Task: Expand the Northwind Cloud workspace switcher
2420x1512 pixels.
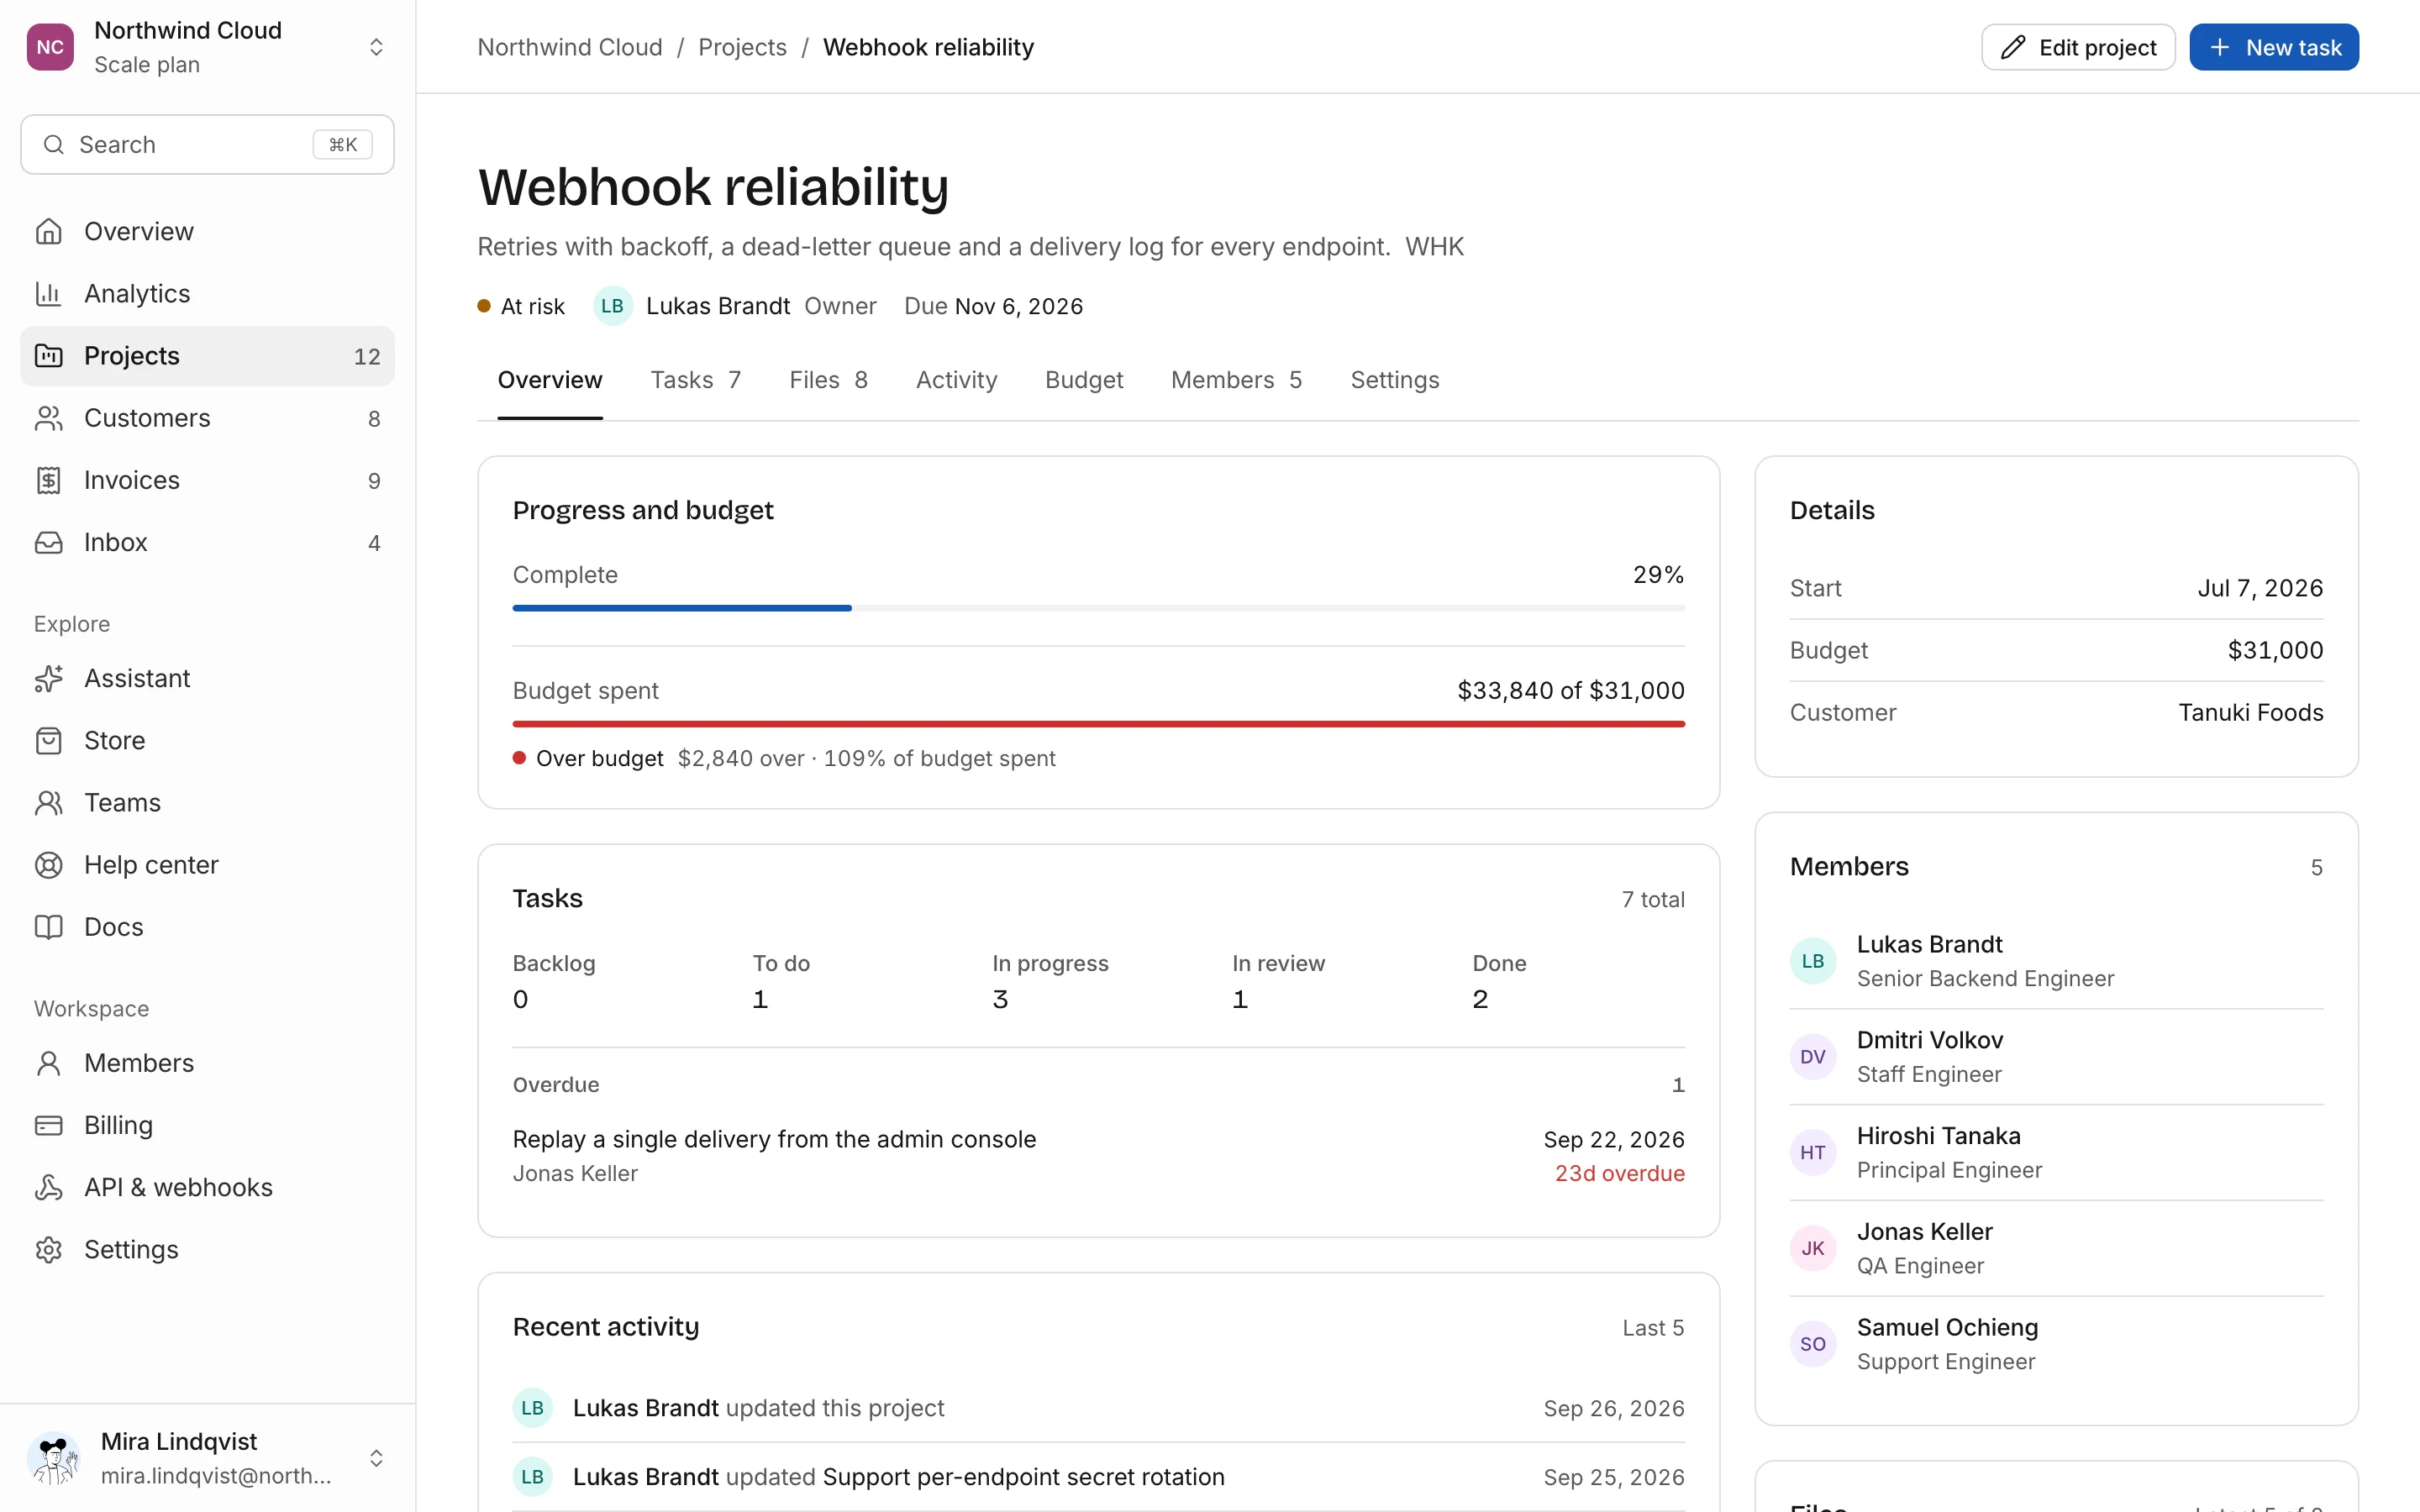Action: [376, 47]
